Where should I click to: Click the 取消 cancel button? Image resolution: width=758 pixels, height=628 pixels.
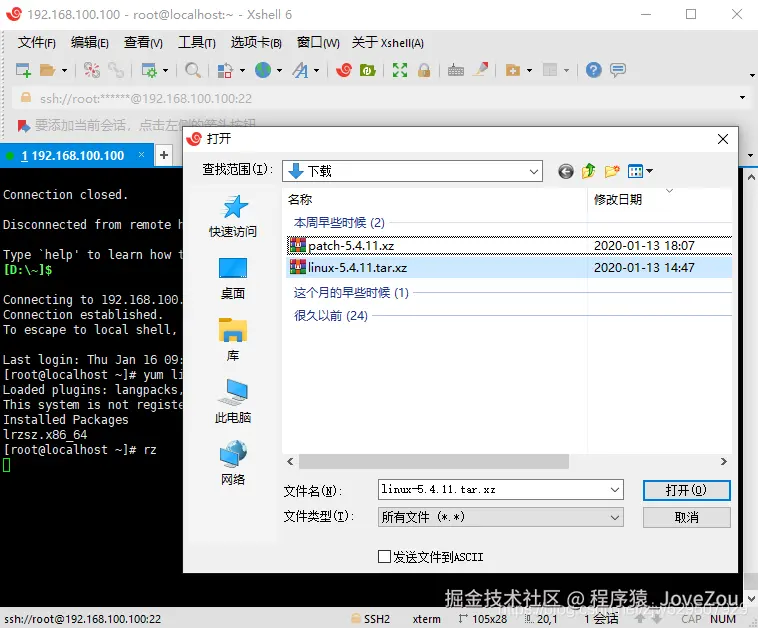(x=686, y=518)
